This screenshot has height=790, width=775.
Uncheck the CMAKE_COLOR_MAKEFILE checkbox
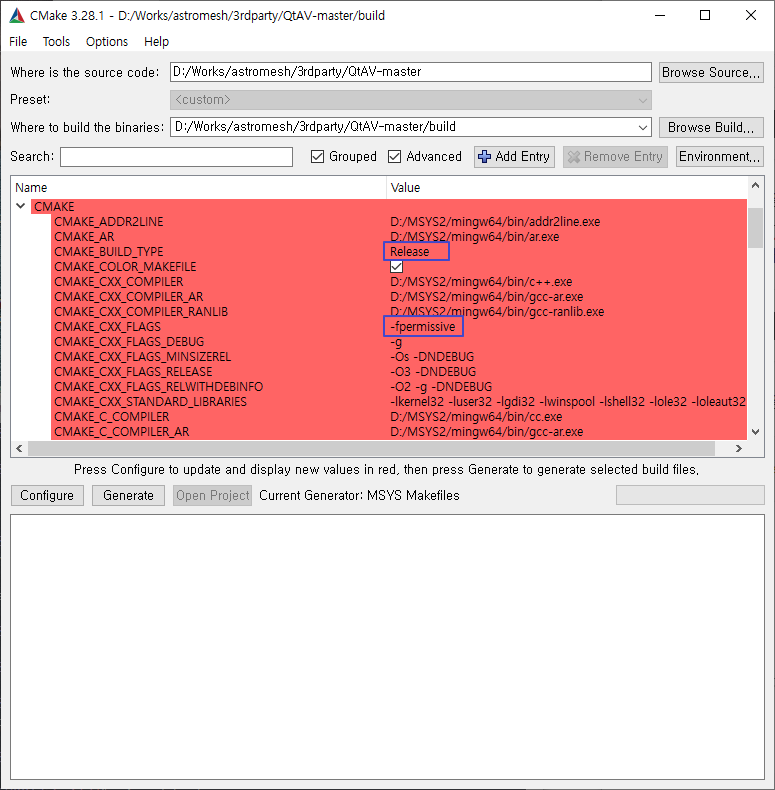pyautogui.click(x=397, y=267)
